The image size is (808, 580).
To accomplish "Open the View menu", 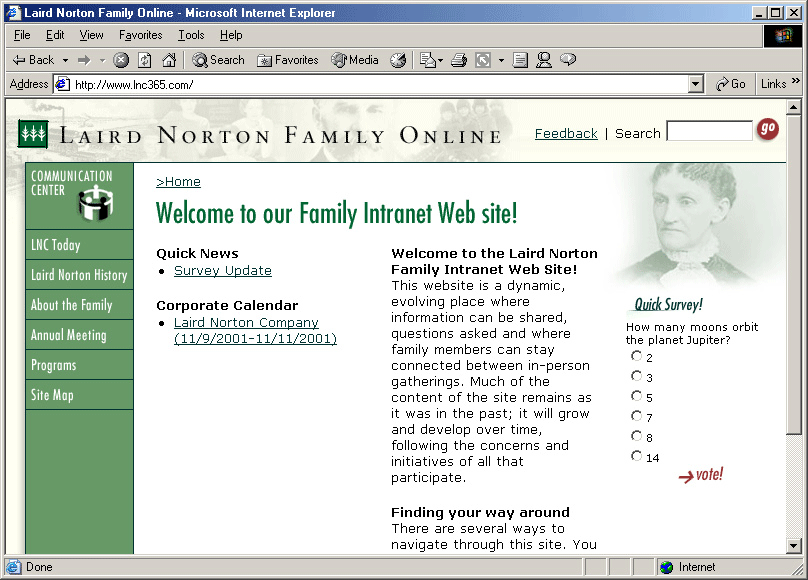I will tap(91, 35).
